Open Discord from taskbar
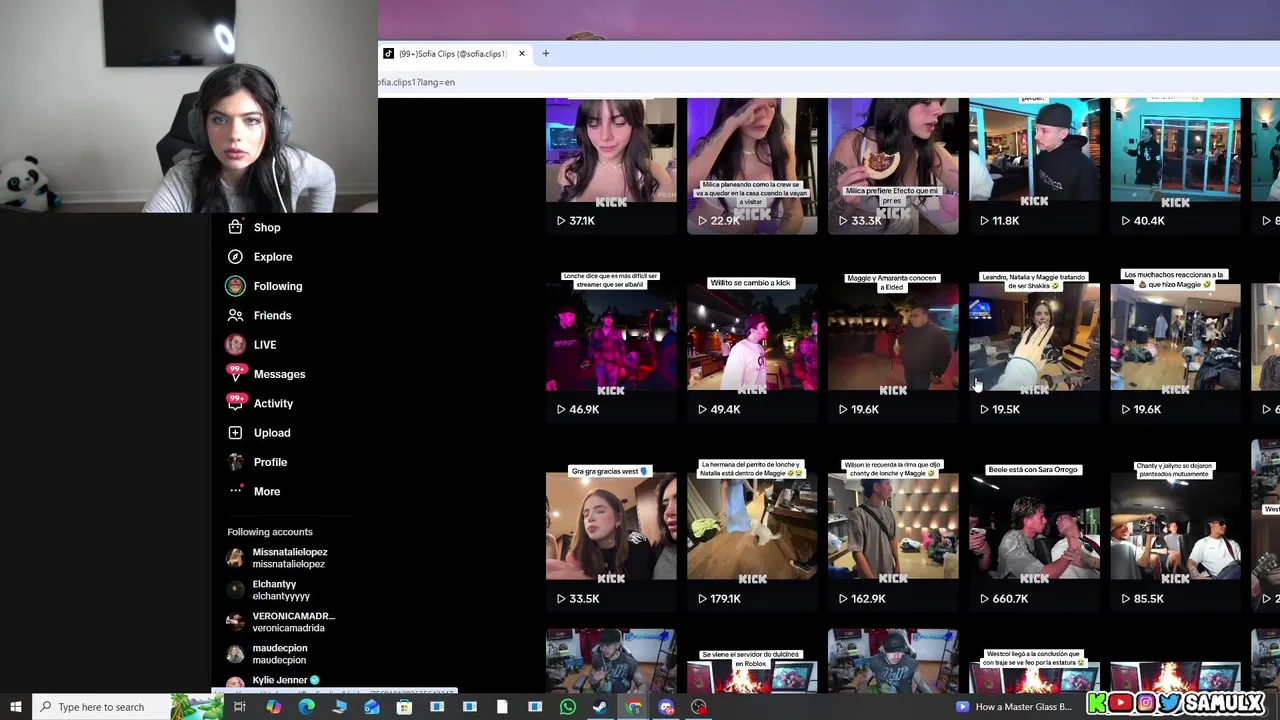The image size is (1280, 720). click(666, 707)
